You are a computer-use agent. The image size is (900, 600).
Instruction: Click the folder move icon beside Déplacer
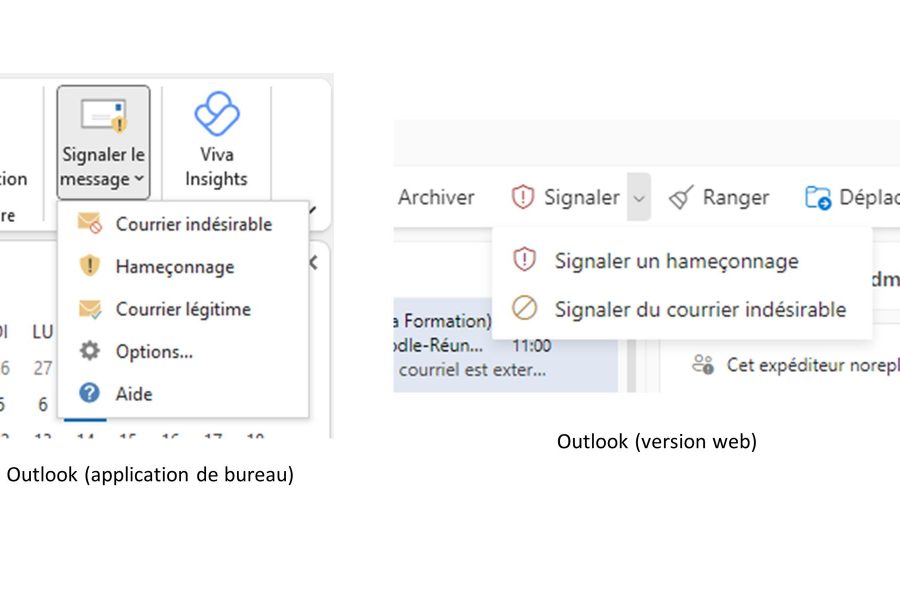click(818, 198)
